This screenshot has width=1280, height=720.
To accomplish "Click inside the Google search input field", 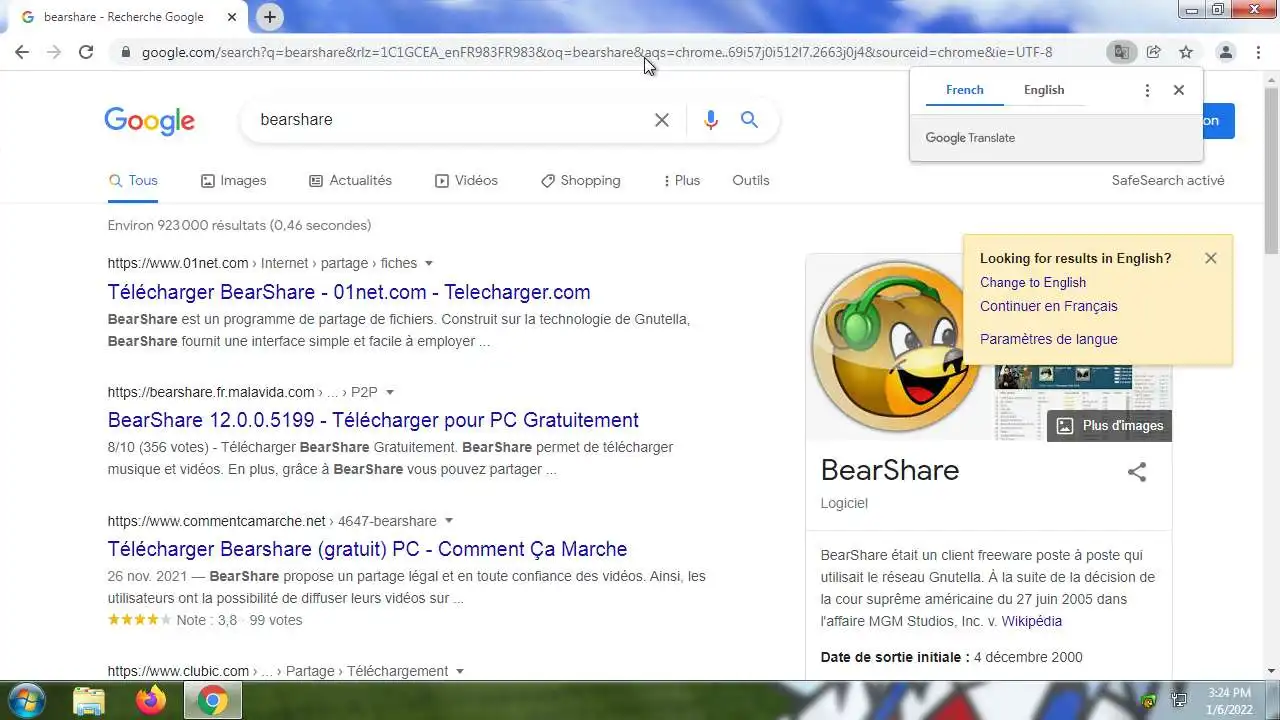I will [x=450, y=120].
